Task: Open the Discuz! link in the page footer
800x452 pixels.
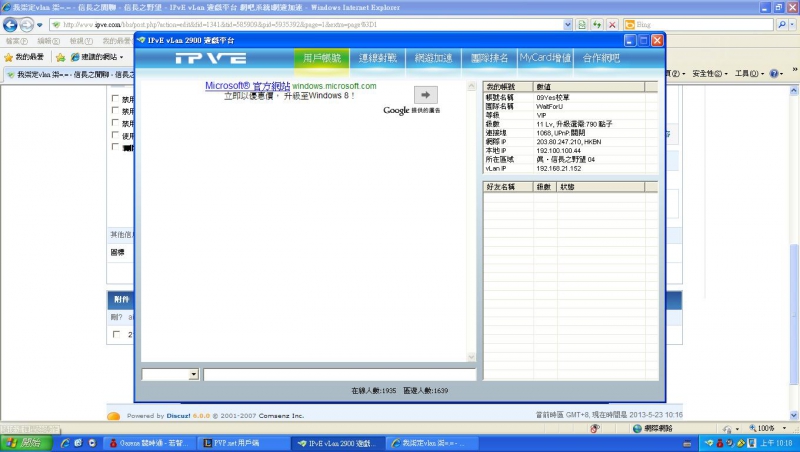Action: coord(178,416)
